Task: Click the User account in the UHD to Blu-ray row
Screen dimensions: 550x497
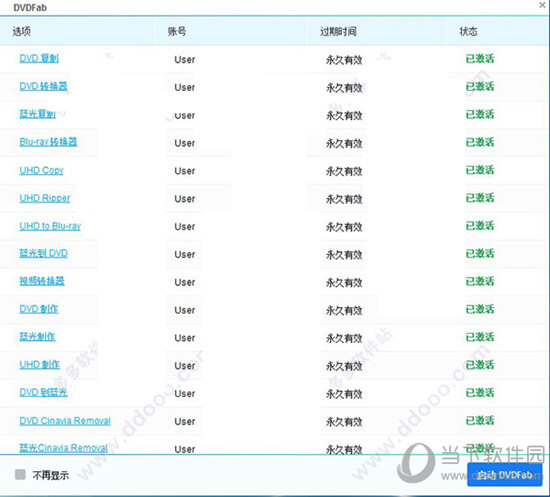Action: coord(185,227)
